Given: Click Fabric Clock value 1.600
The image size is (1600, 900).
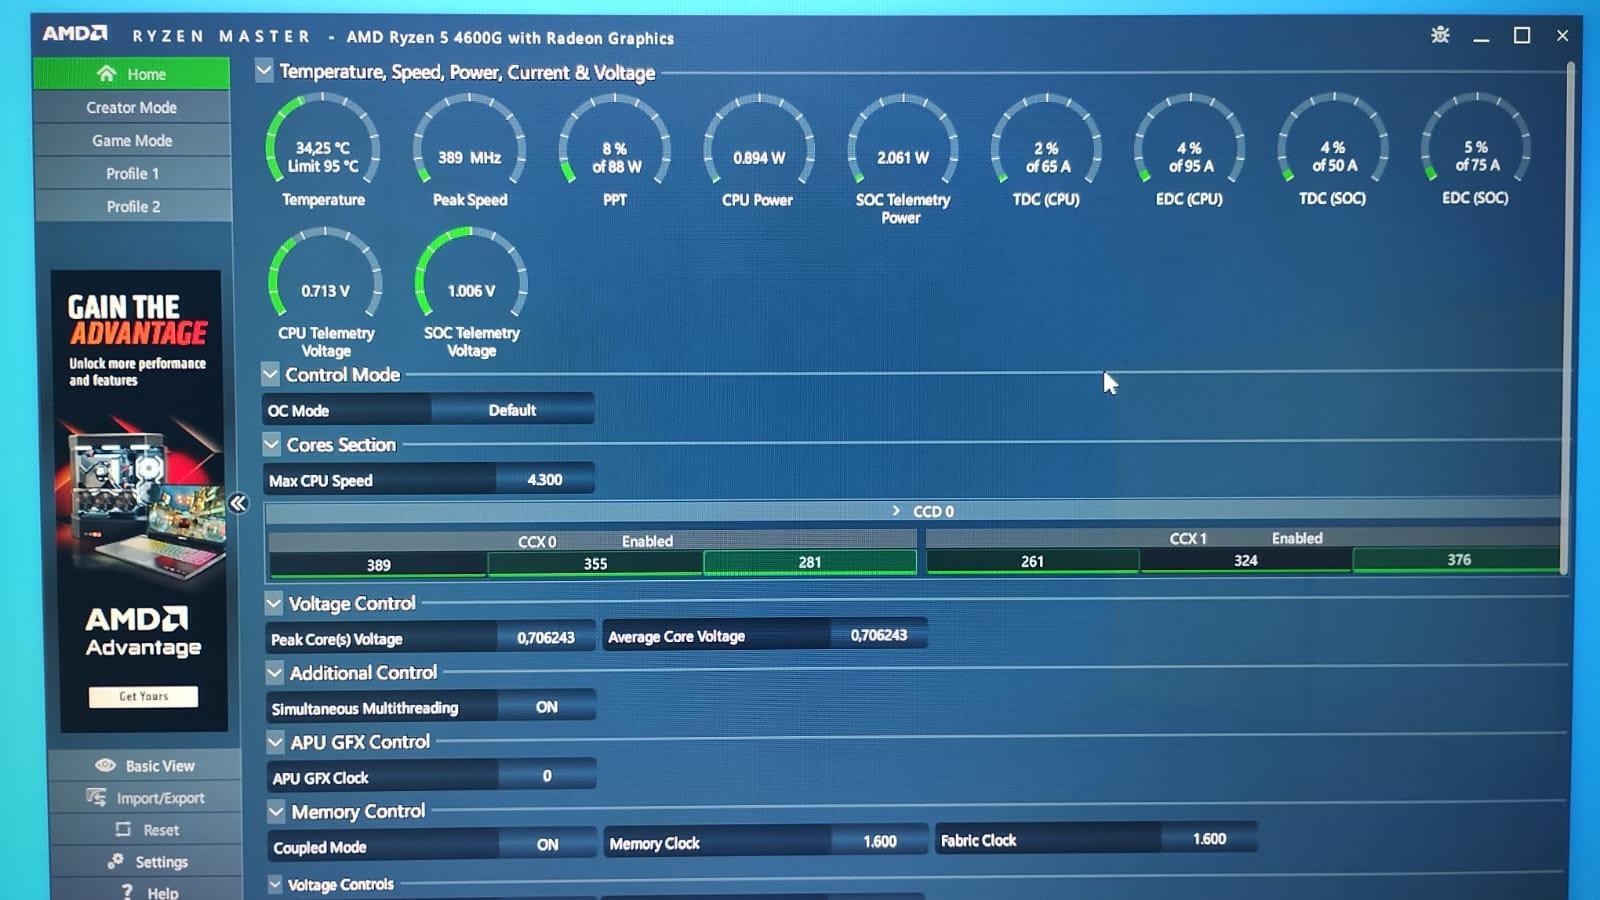Looking at the screenshot, I should (1209, 839).
